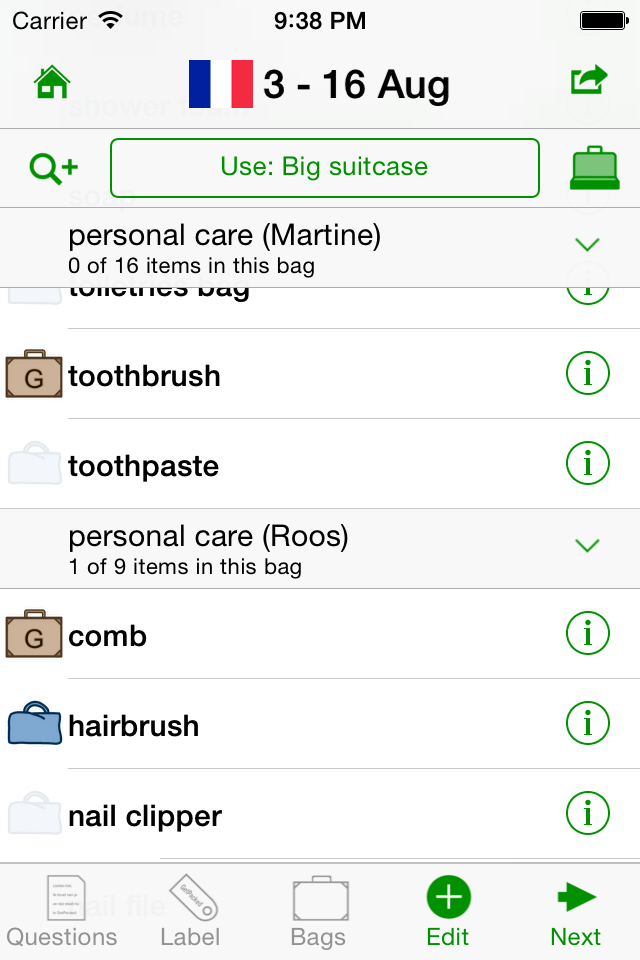This screenshot has height=960, width=640.
Task: Tap the share arrow icon
Action: point(589,80)
